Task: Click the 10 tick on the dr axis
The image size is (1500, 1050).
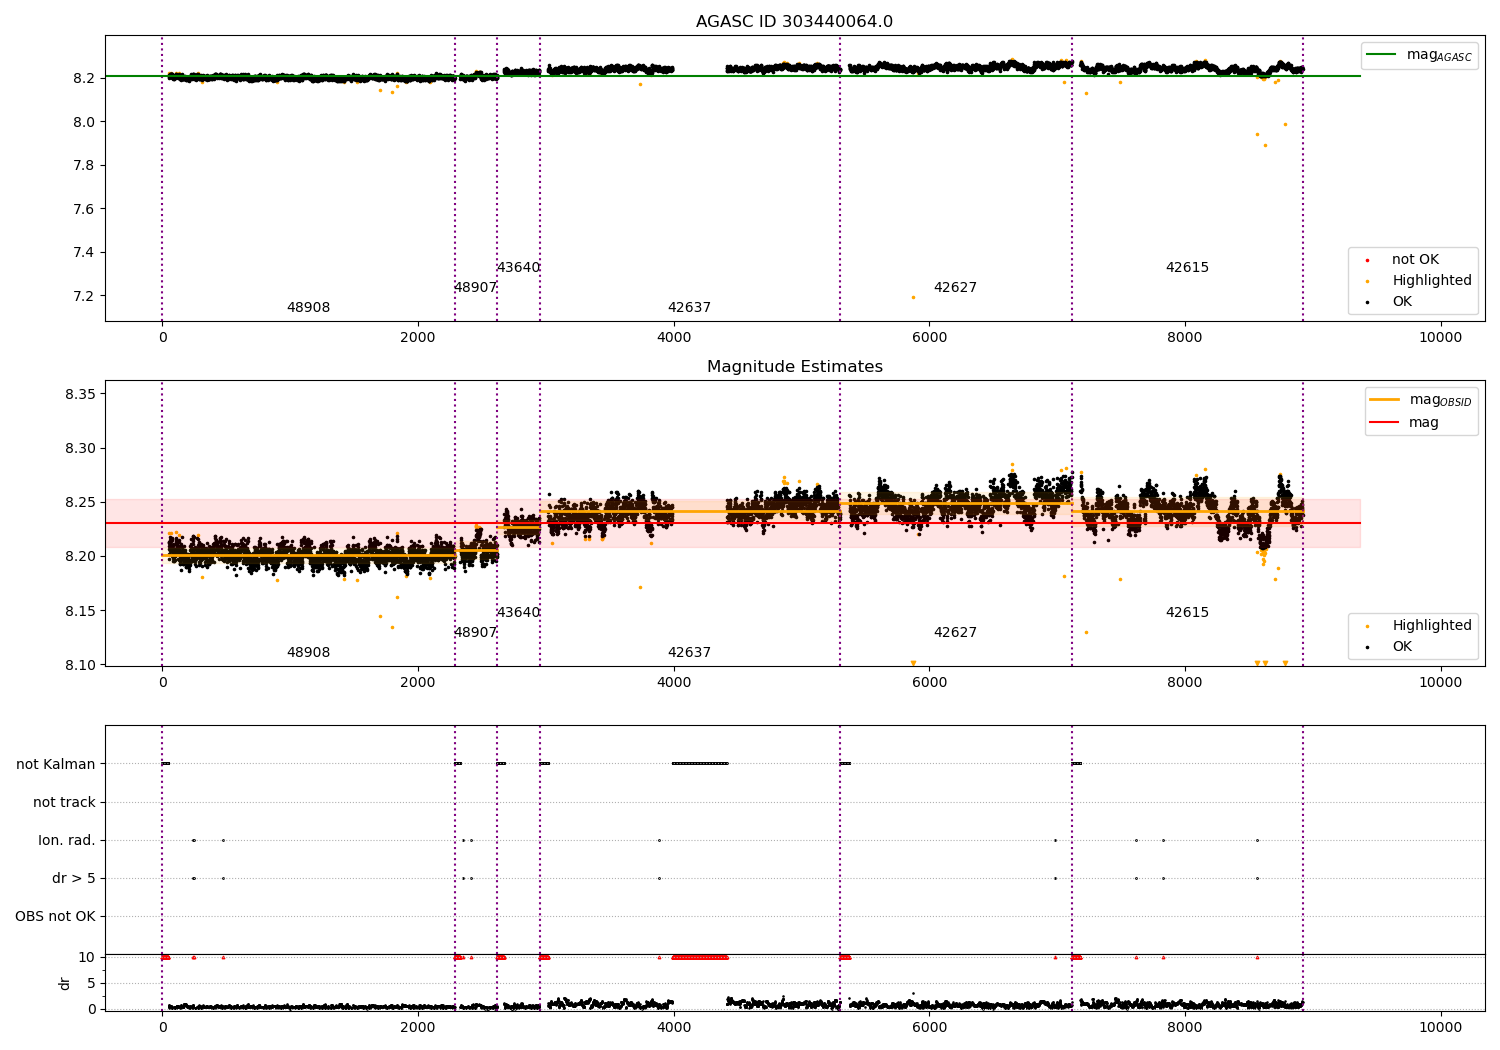Action: [x=87, y=957]
